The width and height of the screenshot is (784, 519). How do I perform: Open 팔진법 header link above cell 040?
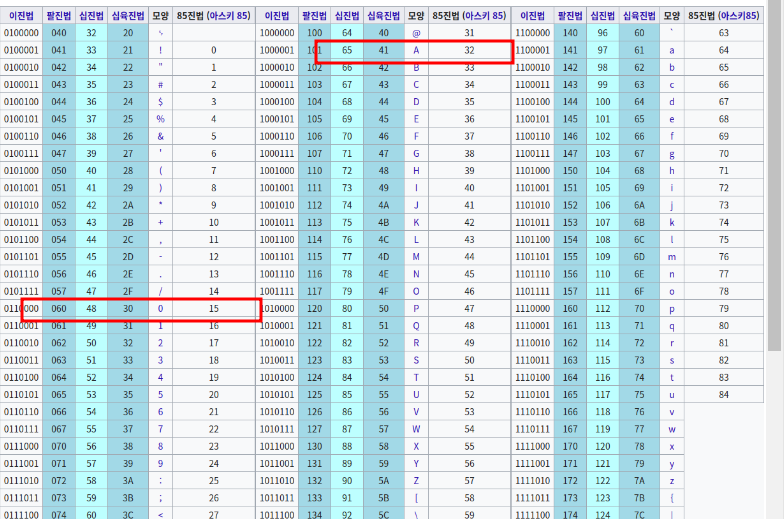pos(58,16)
